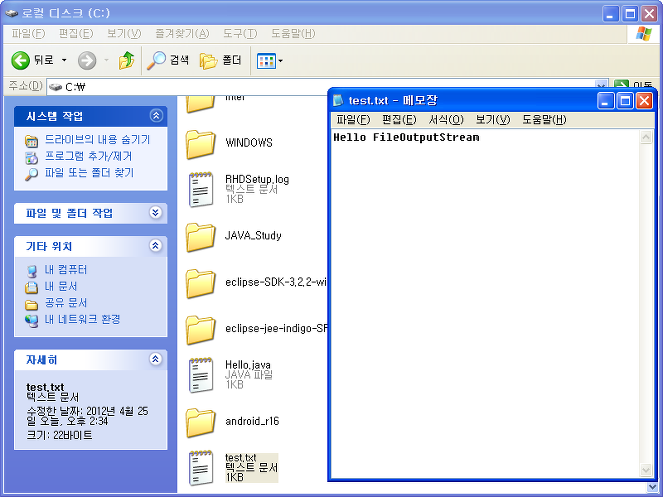Click 파일 또는 폴더 찾기 link

pos(89,173)
